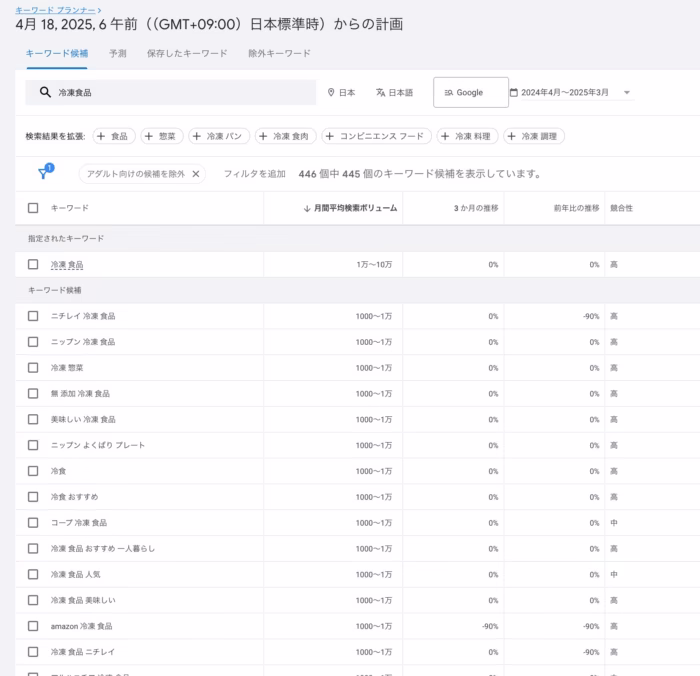Click plus icon on 惣菜 chip
Viewport: 700px width, 676px height.
[x=149, y=136]
